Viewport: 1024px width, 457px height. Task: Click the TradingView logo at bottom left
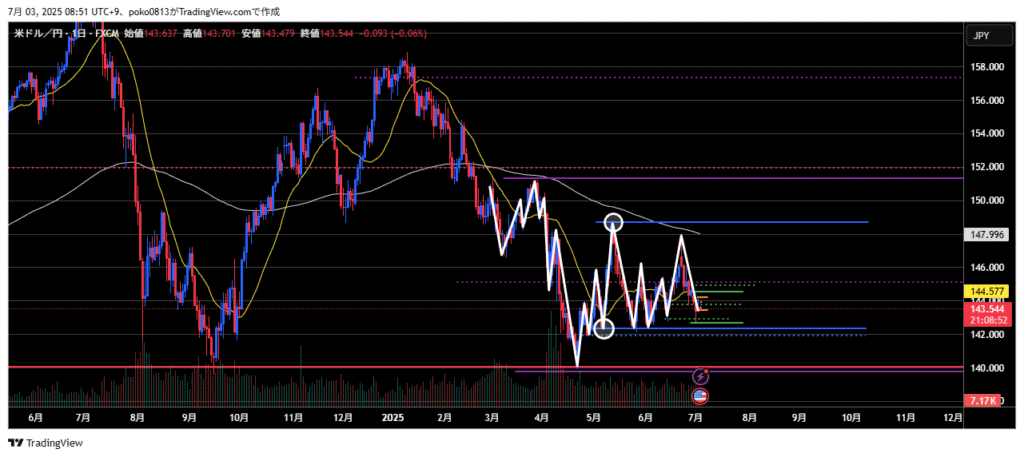click(x=46, y=443)
